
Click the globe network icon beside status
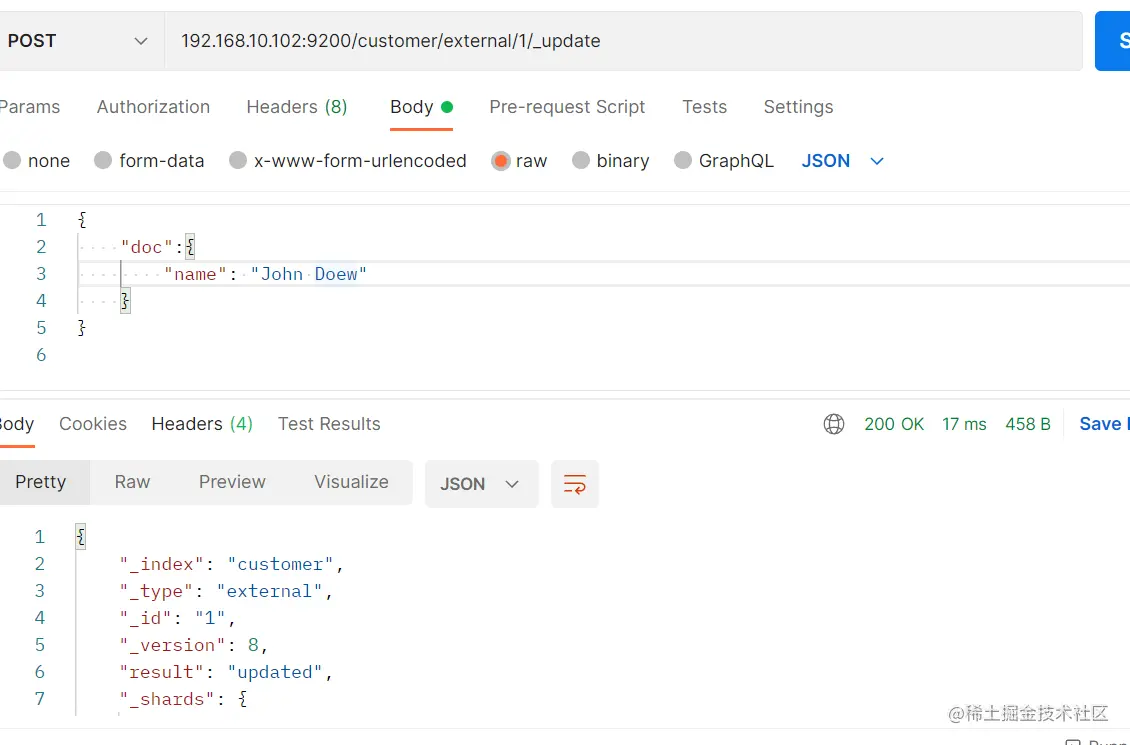click(834, 424)
